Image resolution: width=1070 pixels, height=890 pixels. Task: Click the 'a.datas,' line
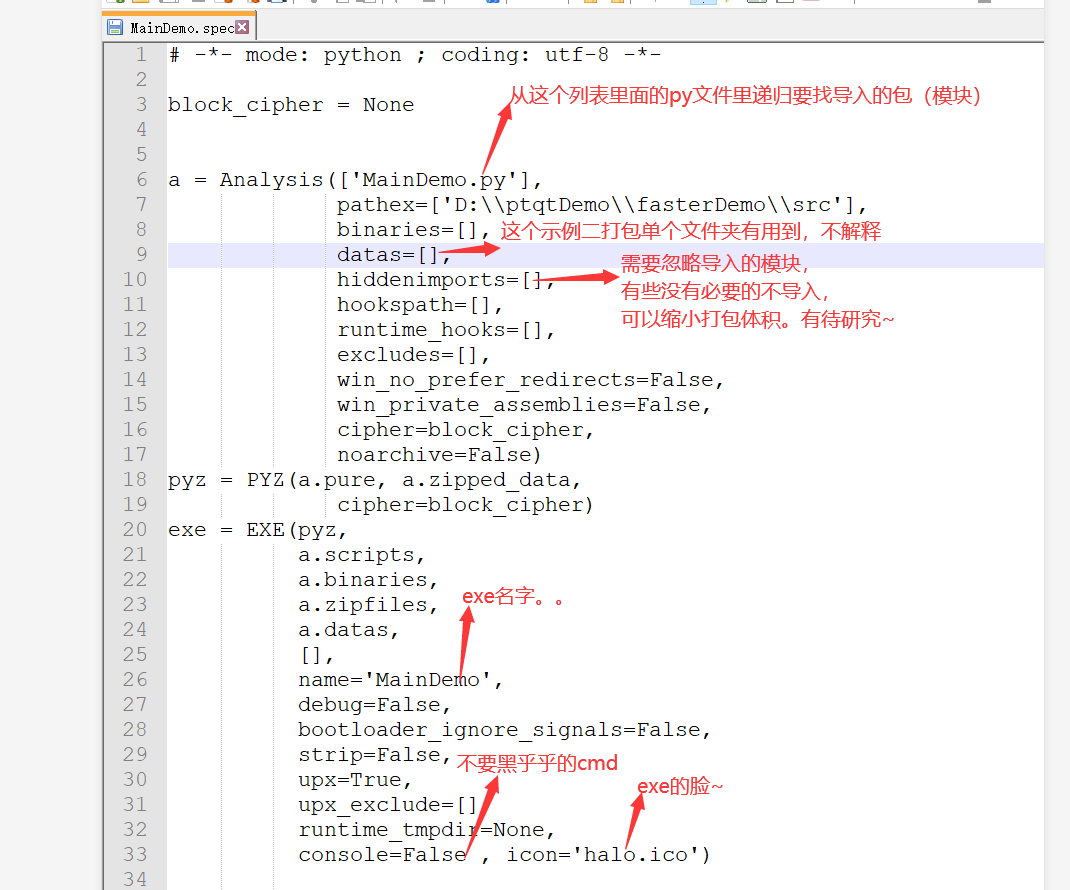(x=348, y=631)
